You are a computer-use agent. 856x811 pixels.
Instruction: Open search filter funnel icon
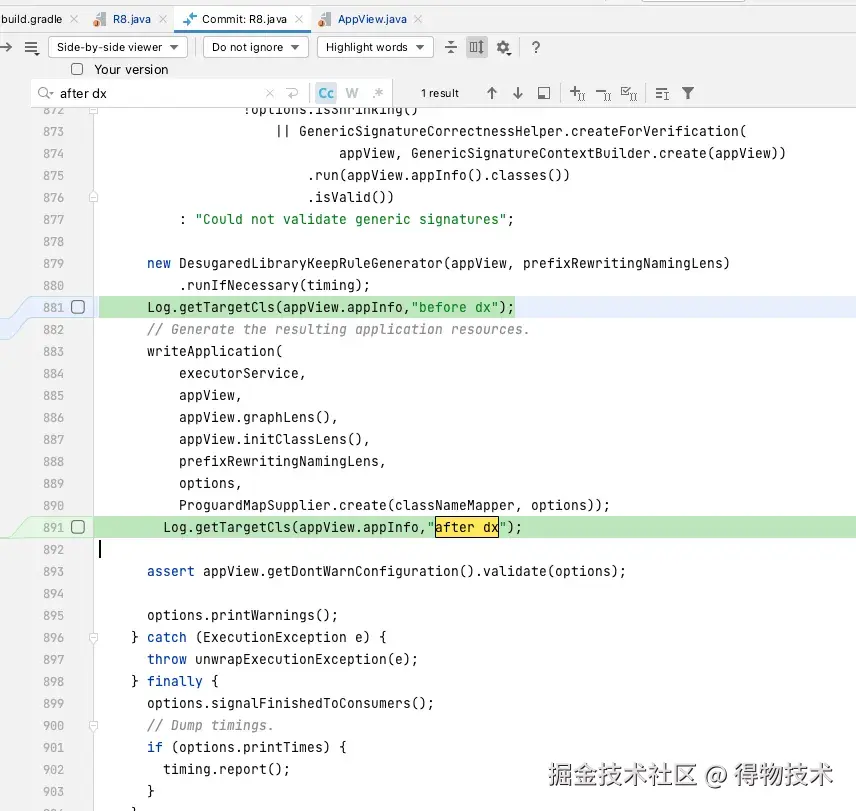[688, 93]
